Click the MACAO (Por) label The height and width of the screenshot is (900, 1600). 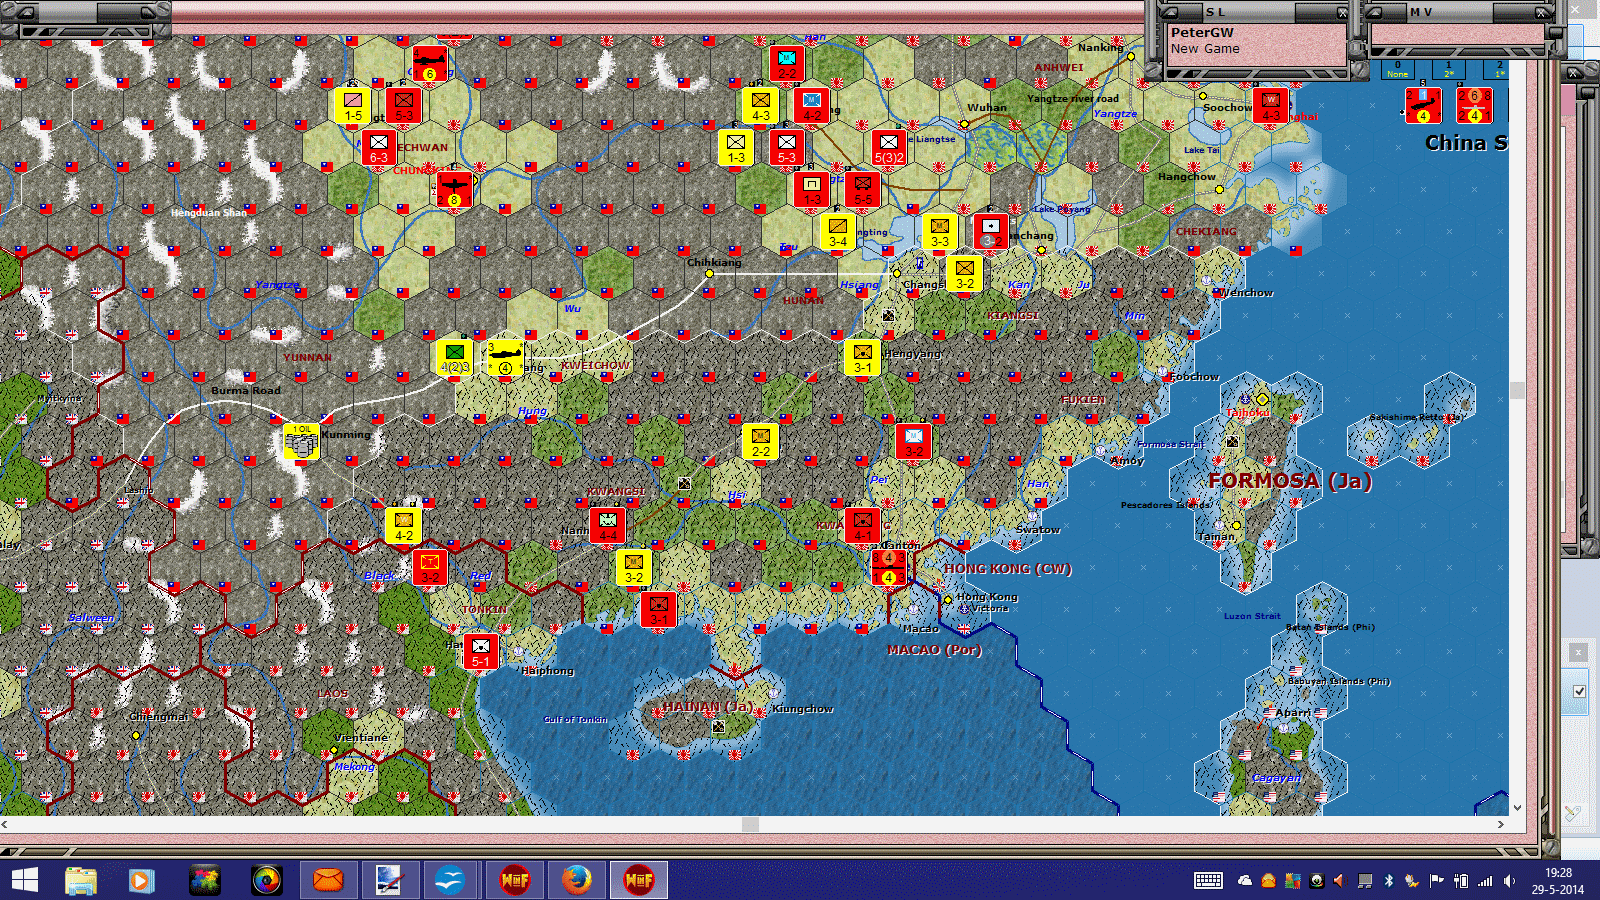click(x=934, y=650)
